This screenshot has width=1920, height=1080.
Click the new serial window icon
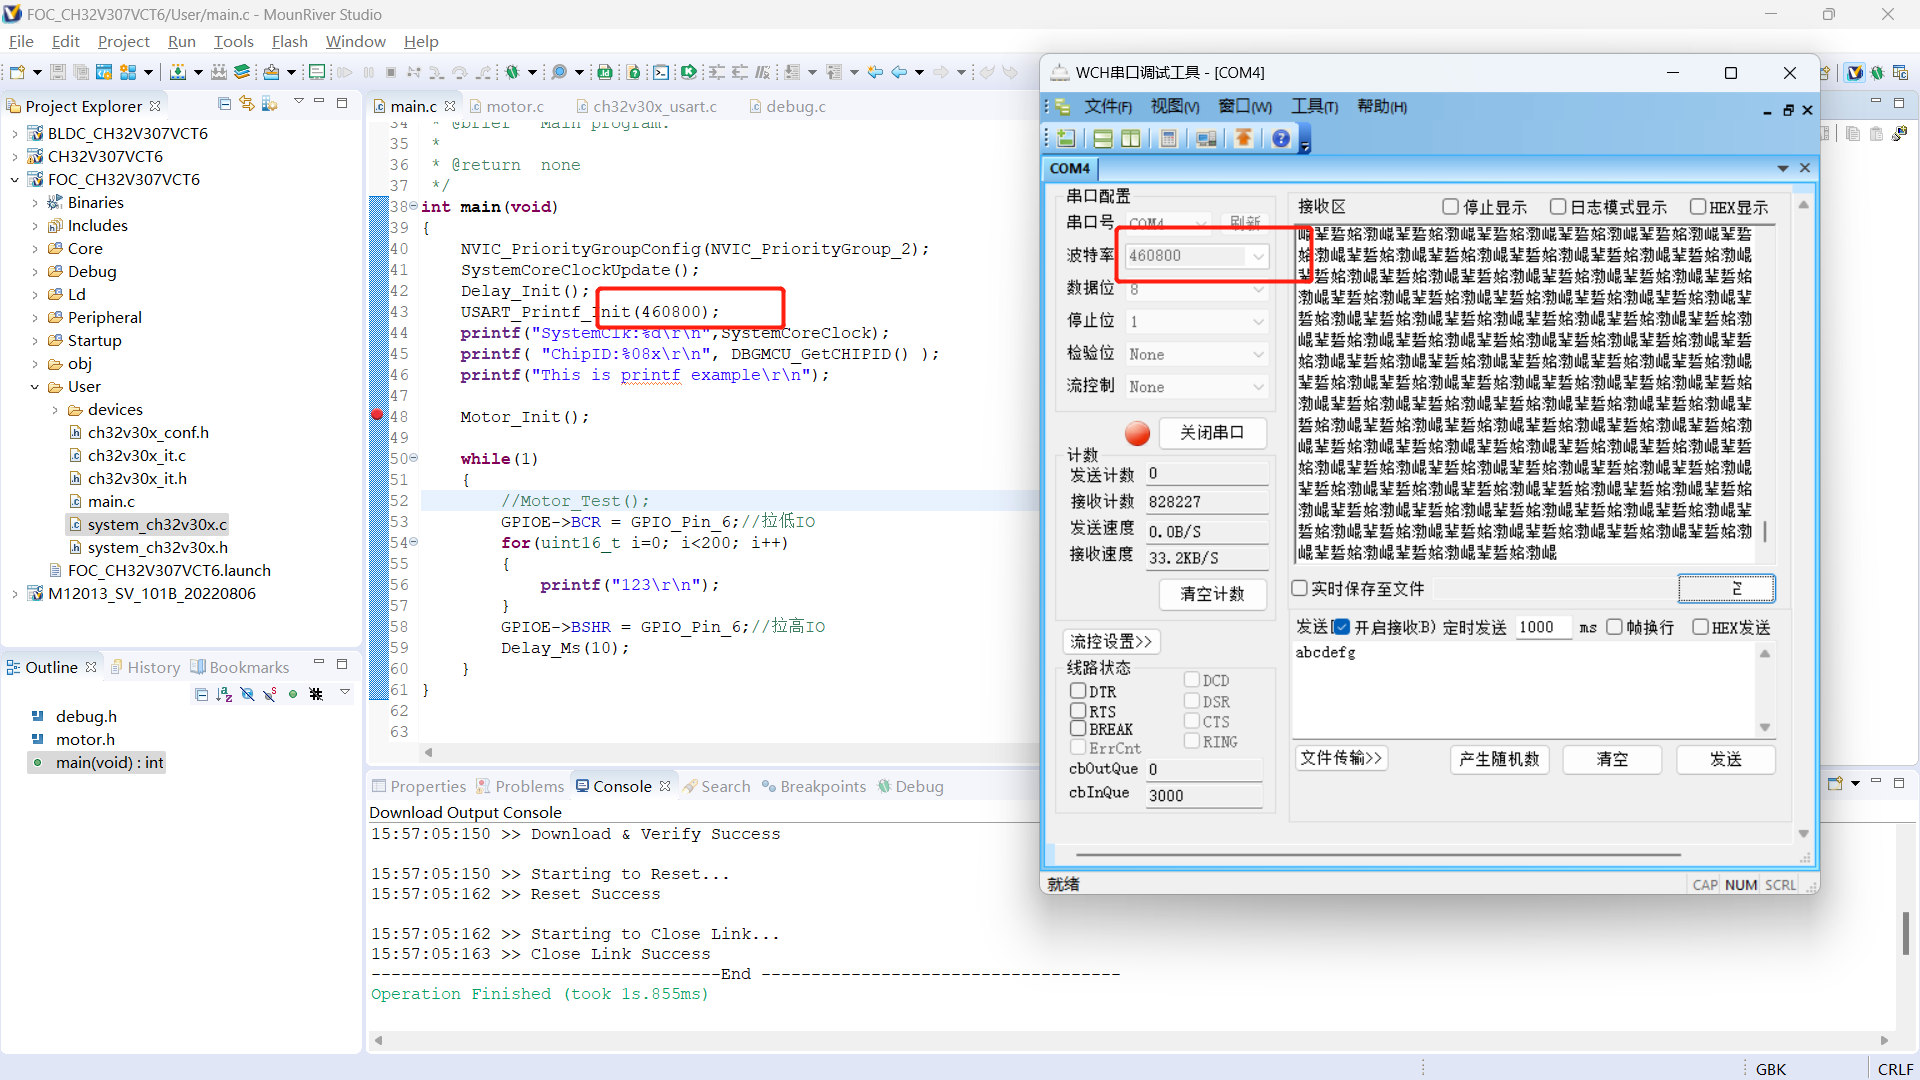point(1066,138)
